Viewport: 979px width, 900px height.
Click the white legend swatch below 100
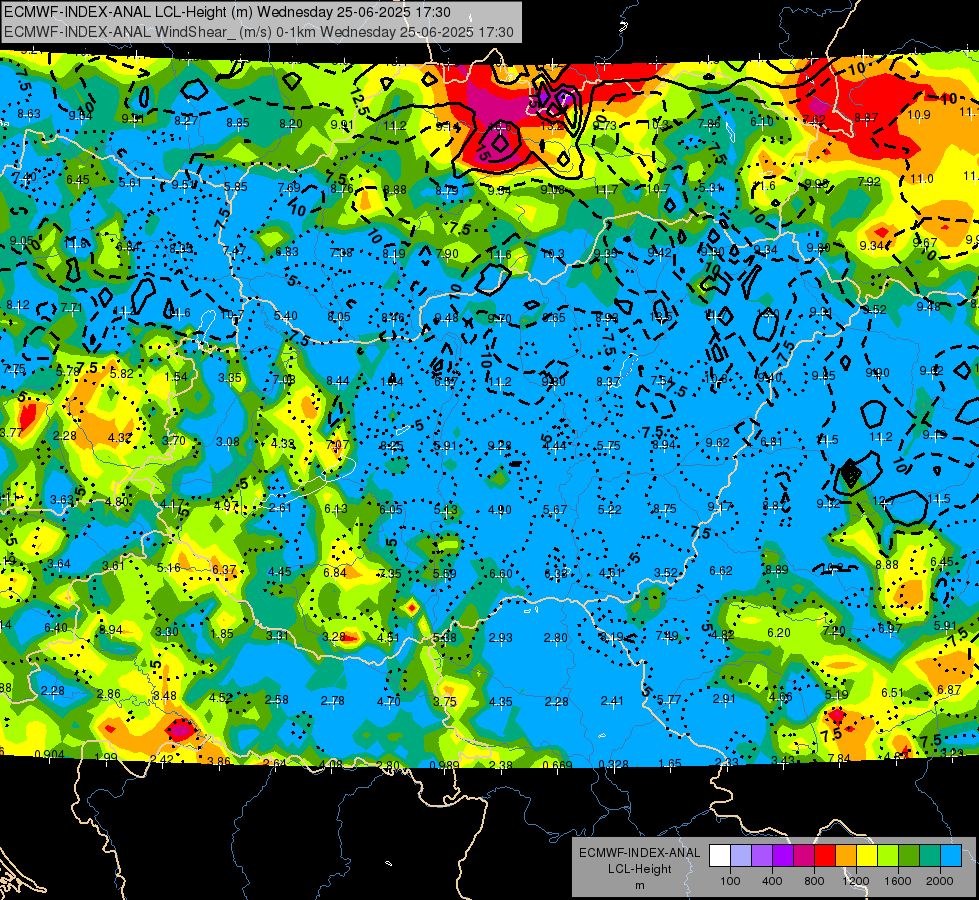pos(720,856)
